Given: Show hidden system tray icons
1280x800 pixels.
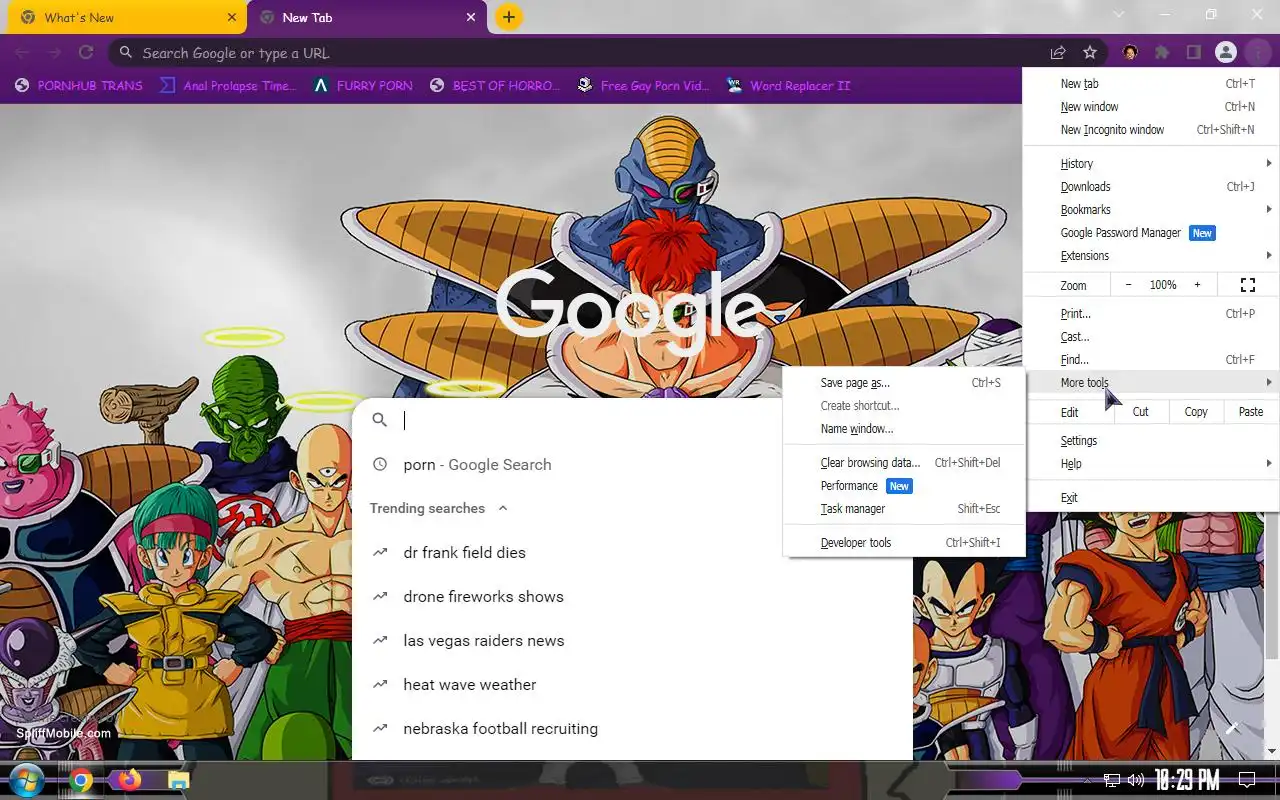Looking at the screenshot, I should 1089,780.
